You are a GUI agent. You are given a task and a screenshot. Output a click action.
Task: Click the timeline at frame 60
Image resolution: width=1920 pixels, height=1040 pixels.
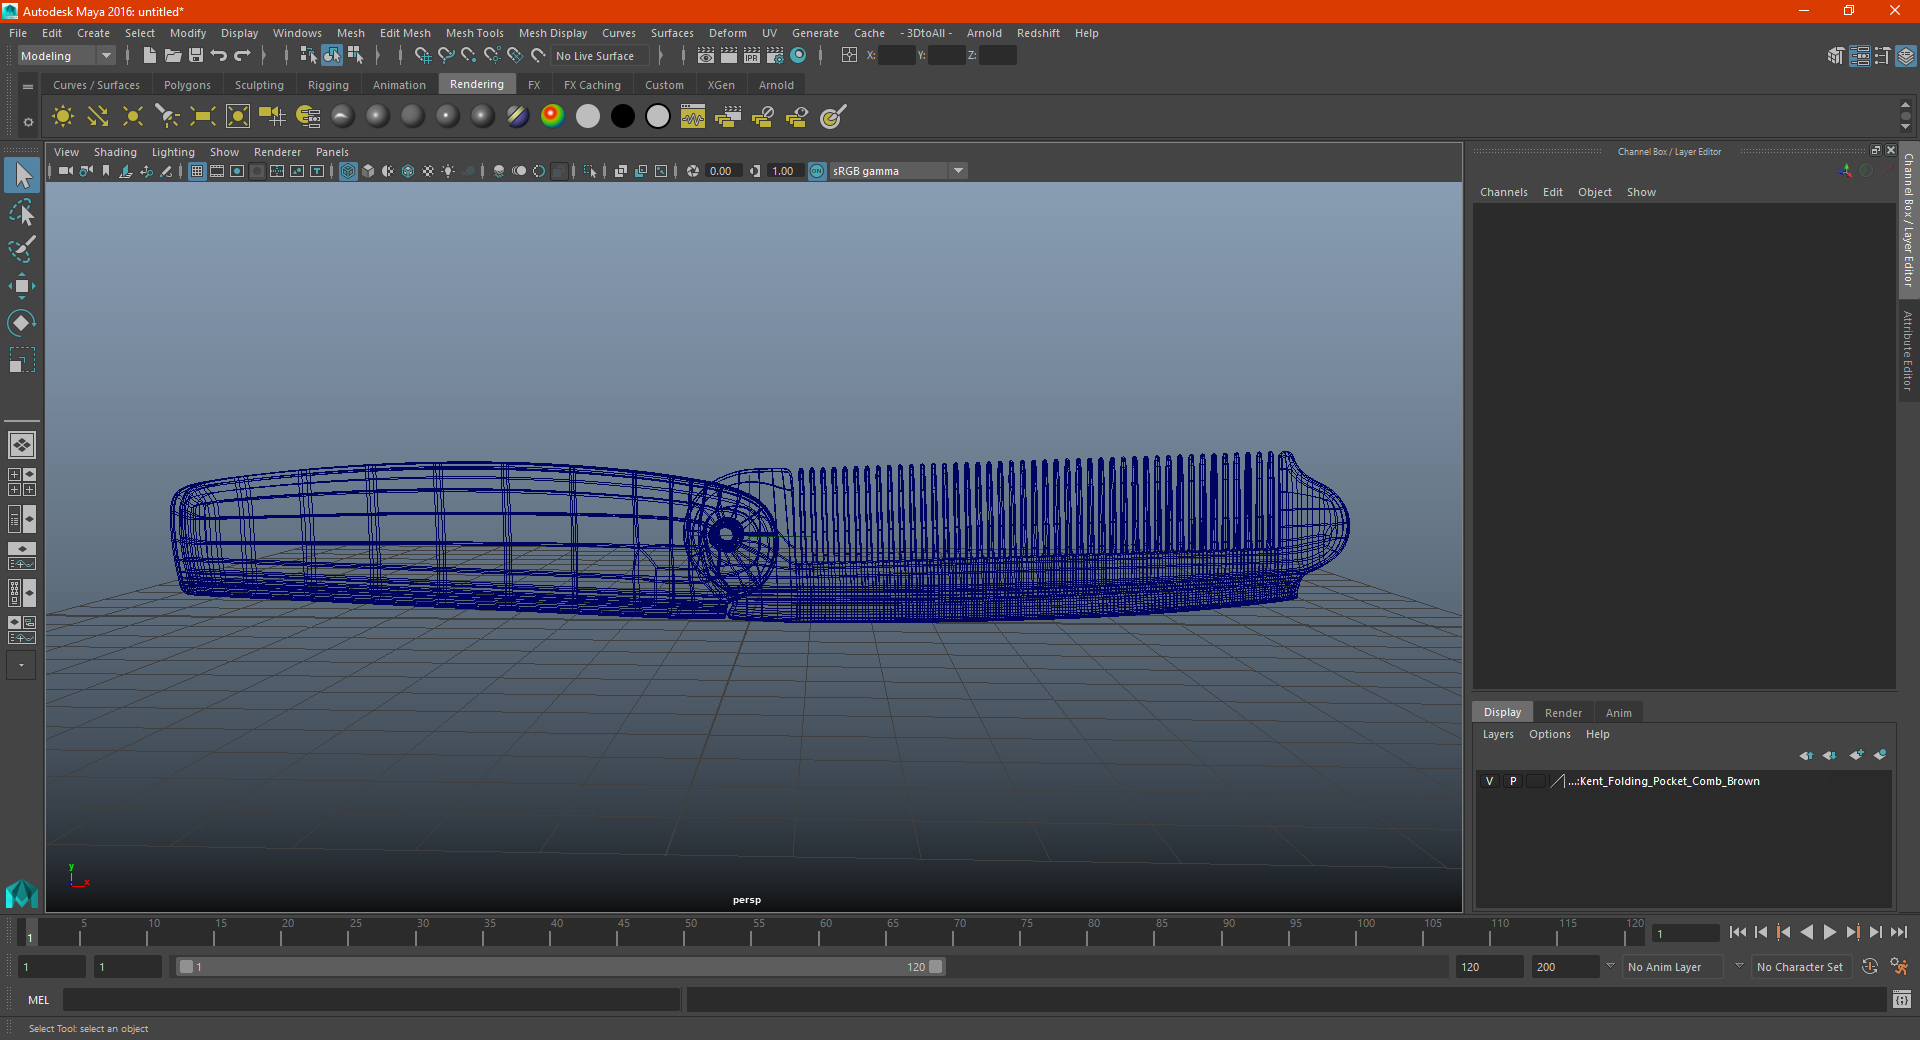click(x=818, y=934)
